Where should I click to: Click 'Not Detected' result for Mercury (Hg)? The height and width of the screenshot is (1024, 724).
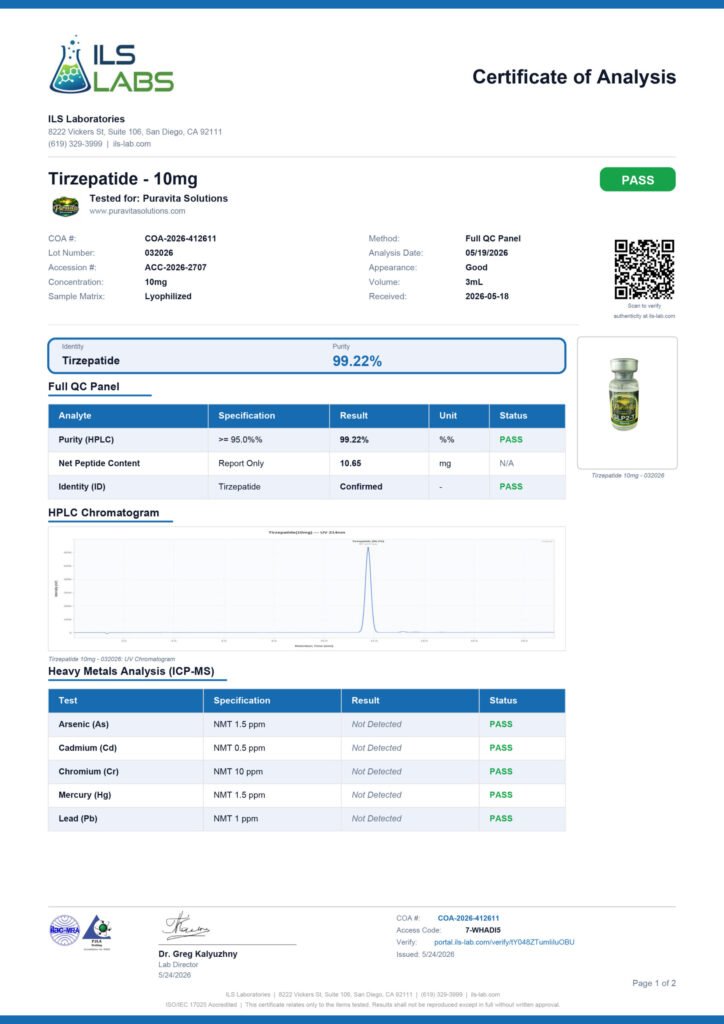376,795
